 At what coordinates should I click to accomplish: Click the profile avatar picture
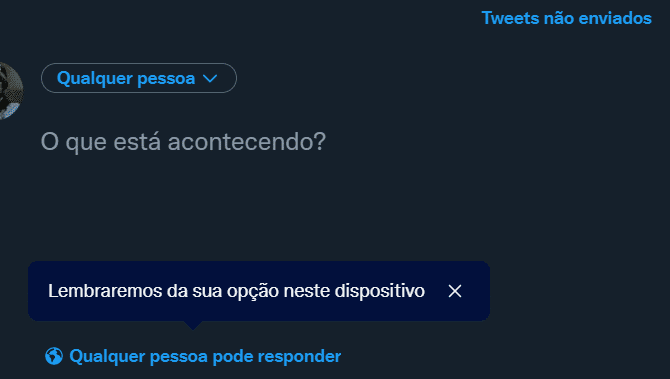11,91
